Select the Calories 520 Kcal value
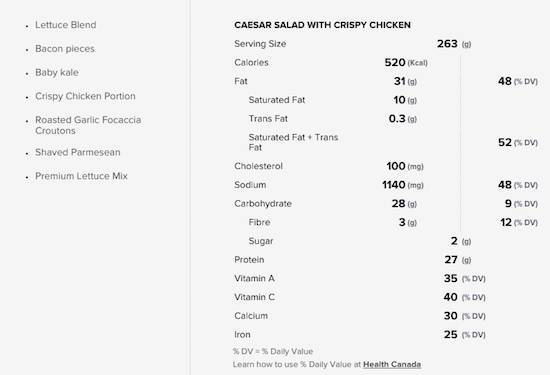 (x=406, y=62)
